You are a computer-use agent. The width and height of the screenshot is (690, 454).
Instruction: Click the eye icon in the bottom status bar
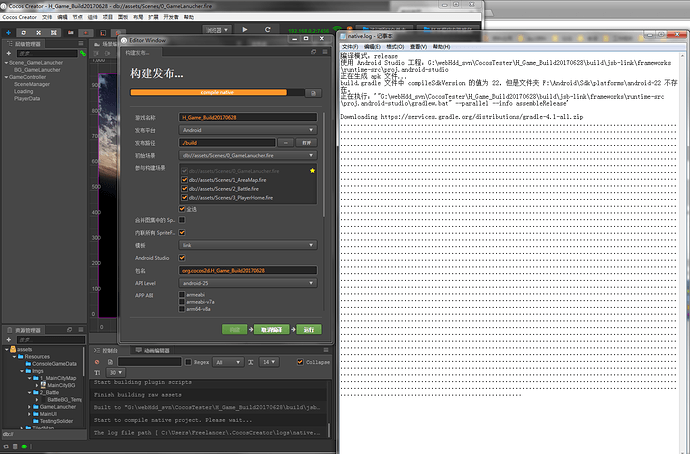(6, 447)
